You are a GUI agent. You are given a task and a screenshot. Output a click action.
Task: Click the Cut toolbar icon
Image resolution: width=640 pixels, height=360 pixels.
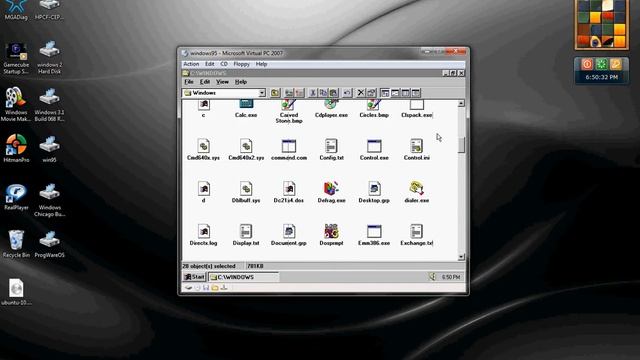(x=313, y=93)
